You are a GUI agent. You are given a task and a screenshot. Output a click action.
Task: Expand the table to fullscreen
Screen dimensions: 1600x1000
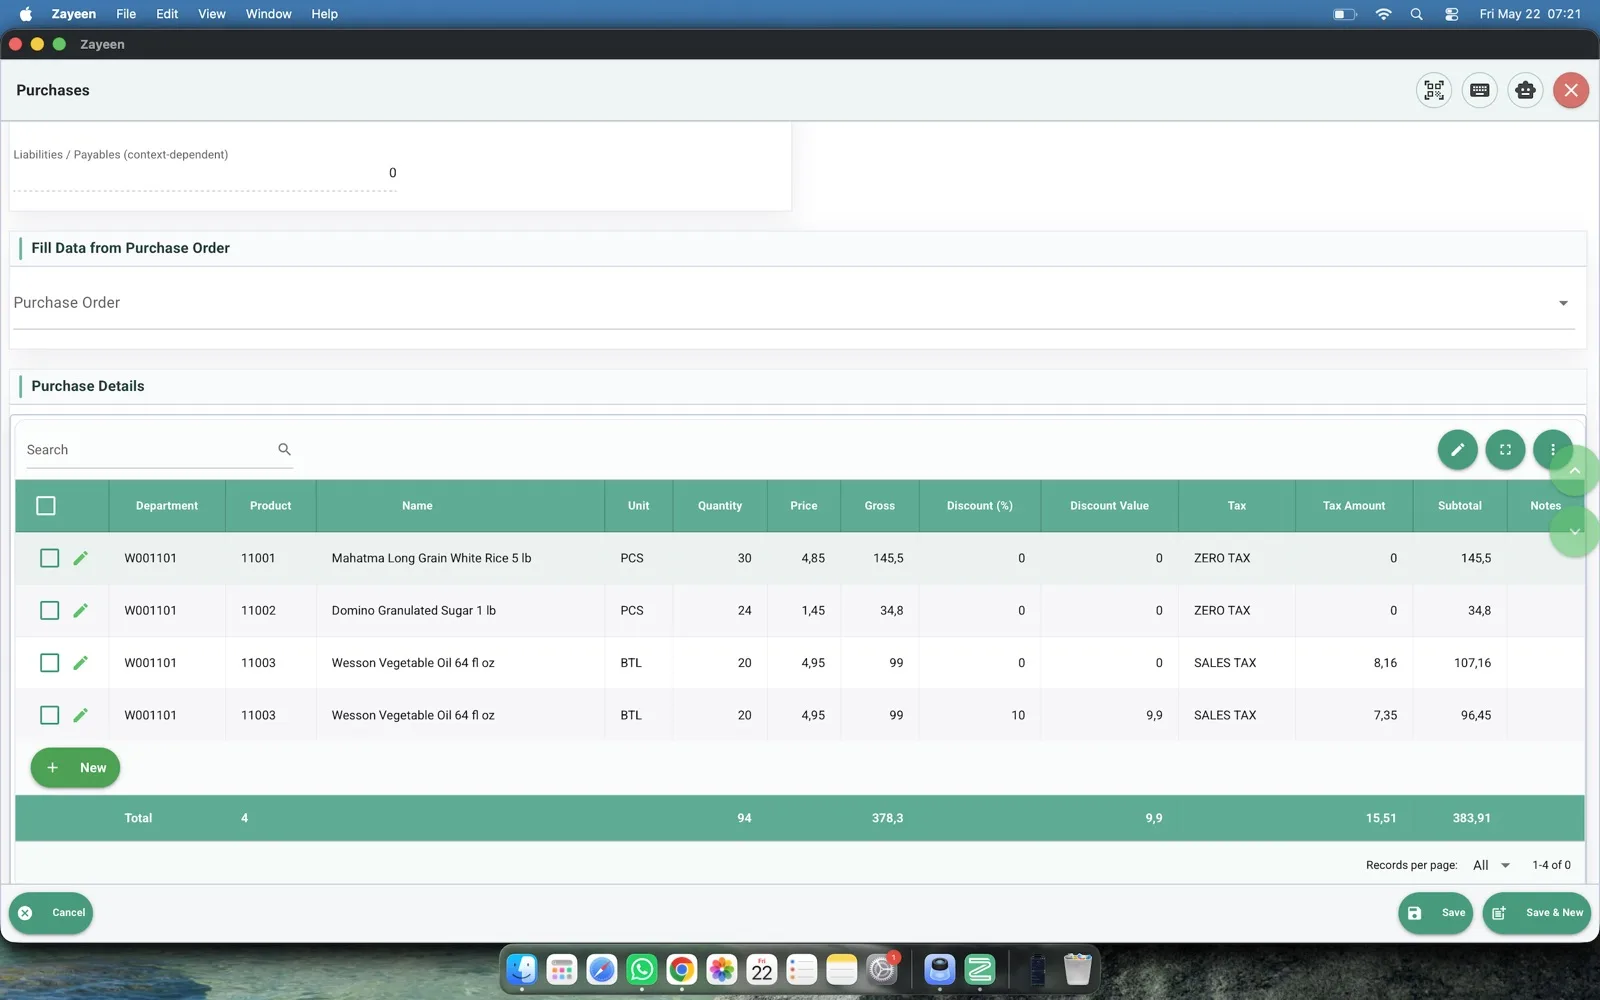(1505, 450)
